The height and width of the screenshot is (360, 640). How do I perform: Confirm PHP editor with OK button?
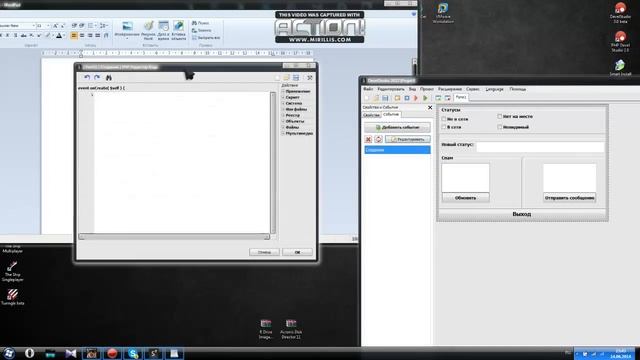coord(297,252)
